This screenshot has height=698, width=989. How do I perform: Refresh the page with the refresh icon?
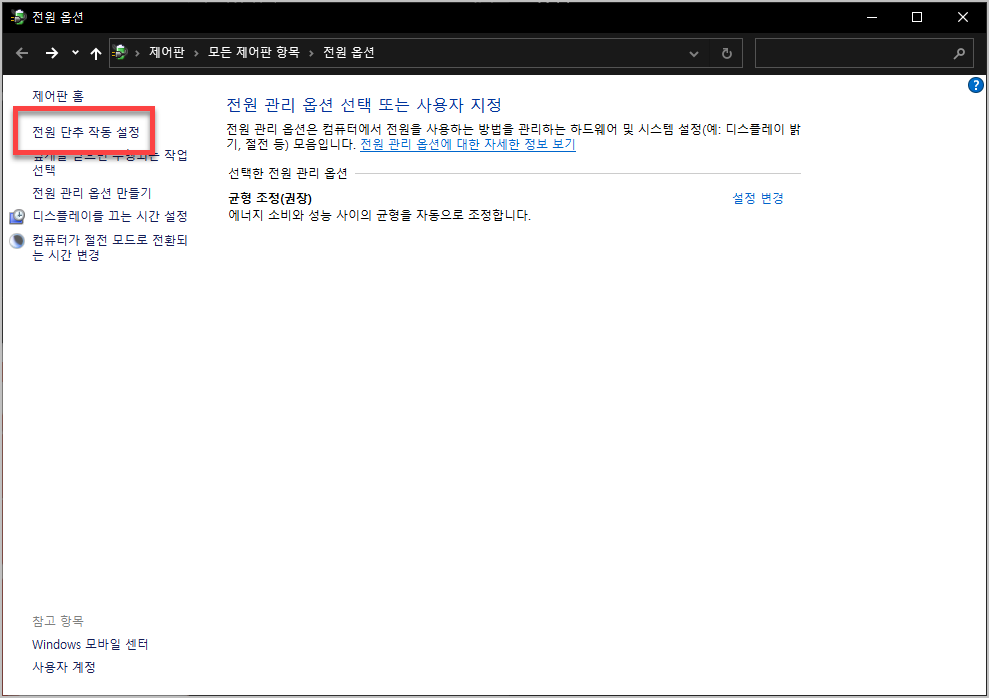(726, 53)
